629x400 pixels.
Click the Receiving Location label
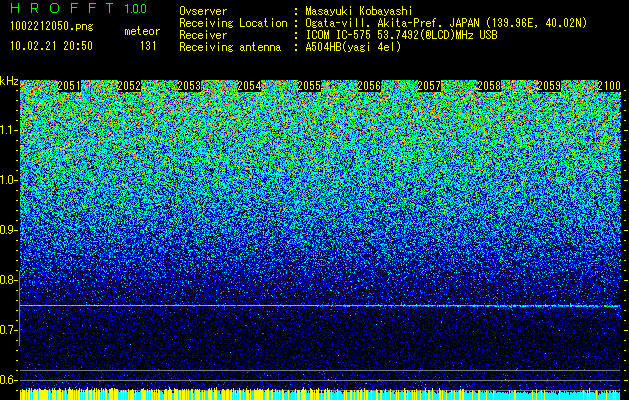233,23
